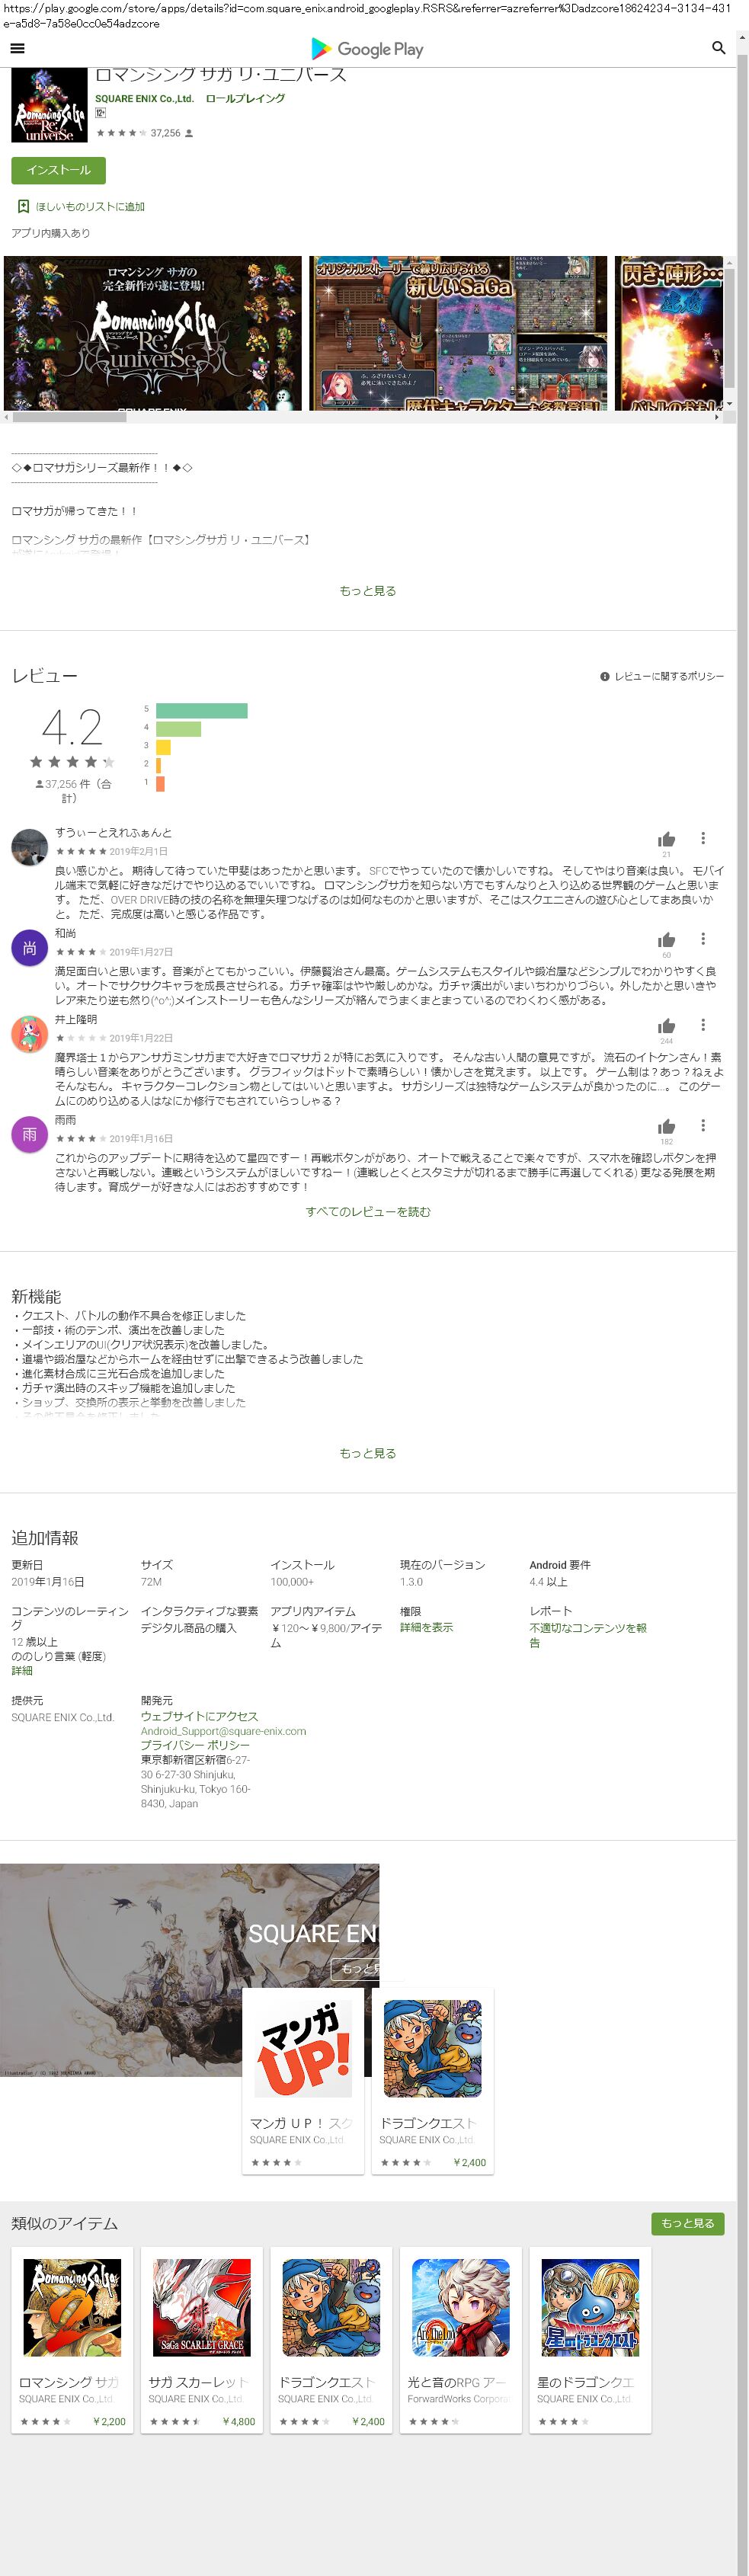
Task: Click すべてのレビューを読む link
Action: (x=367, y=1212)
